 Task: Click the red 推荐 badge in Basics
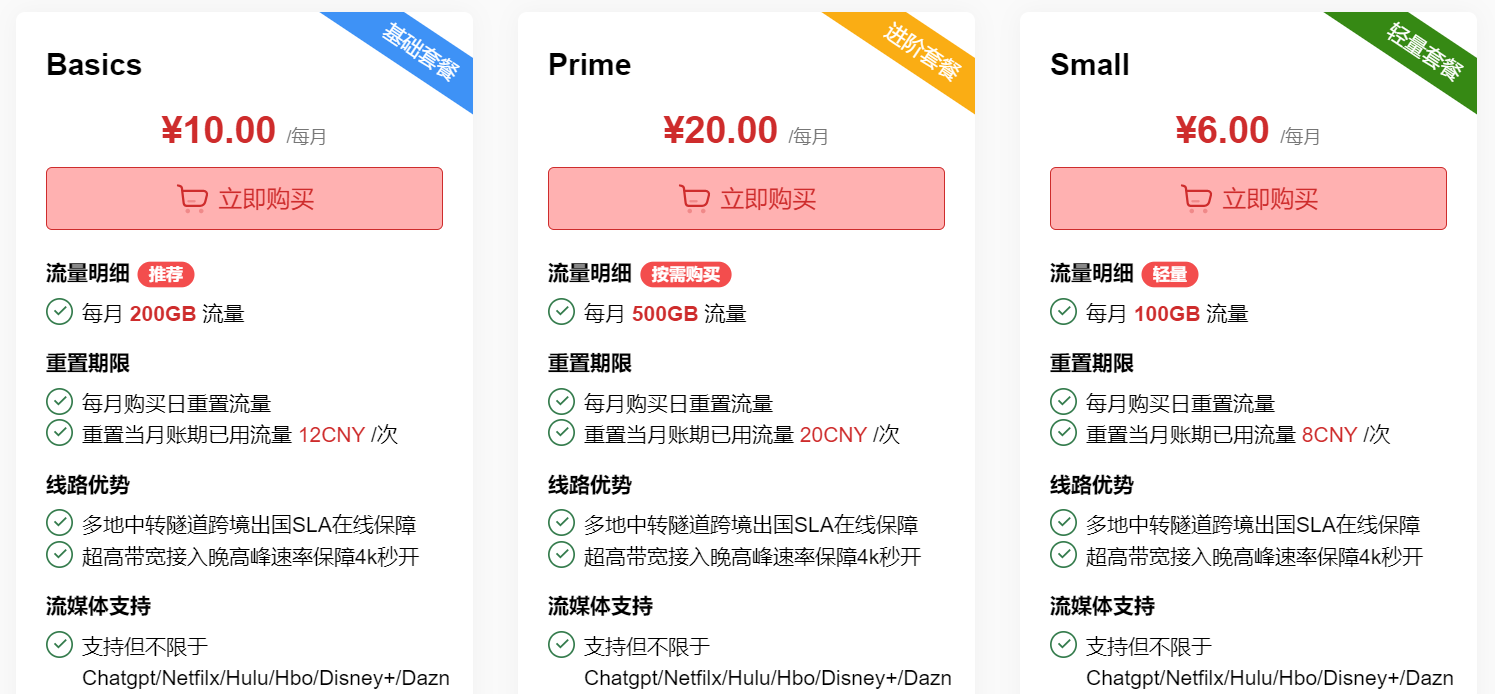pos(166,274)
